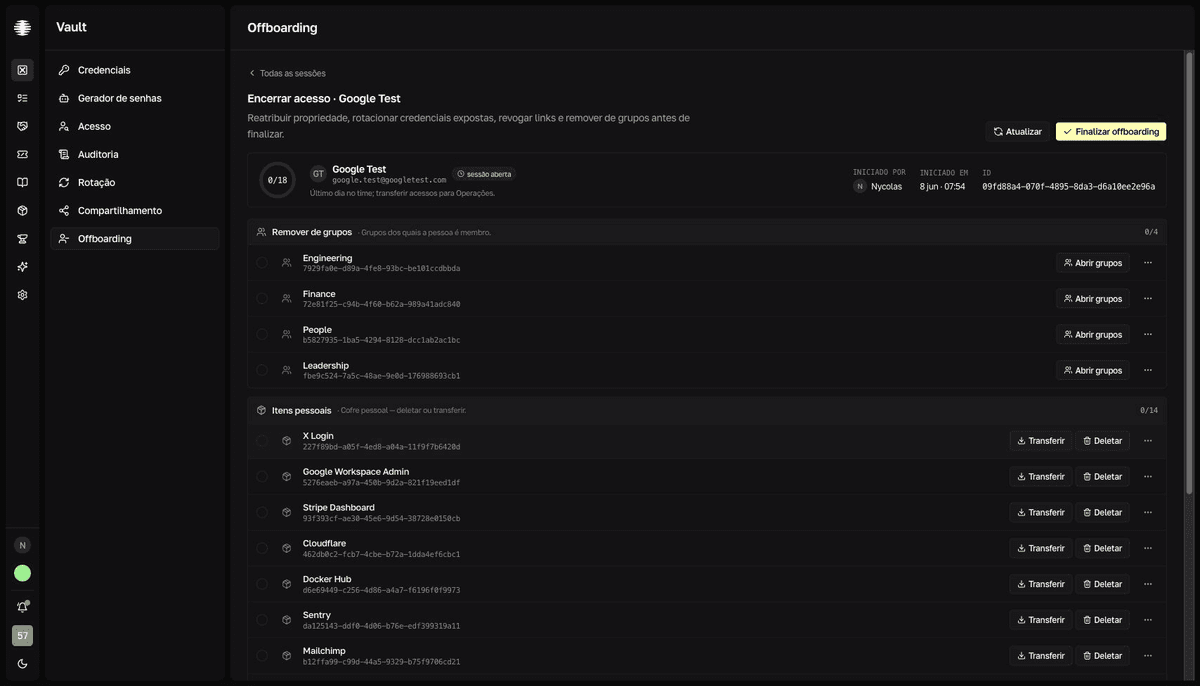Open more options for Google Workspace Admin
Image resolution: width=1200 pixels, height=686 pixels.
[x=1148, y=477]
